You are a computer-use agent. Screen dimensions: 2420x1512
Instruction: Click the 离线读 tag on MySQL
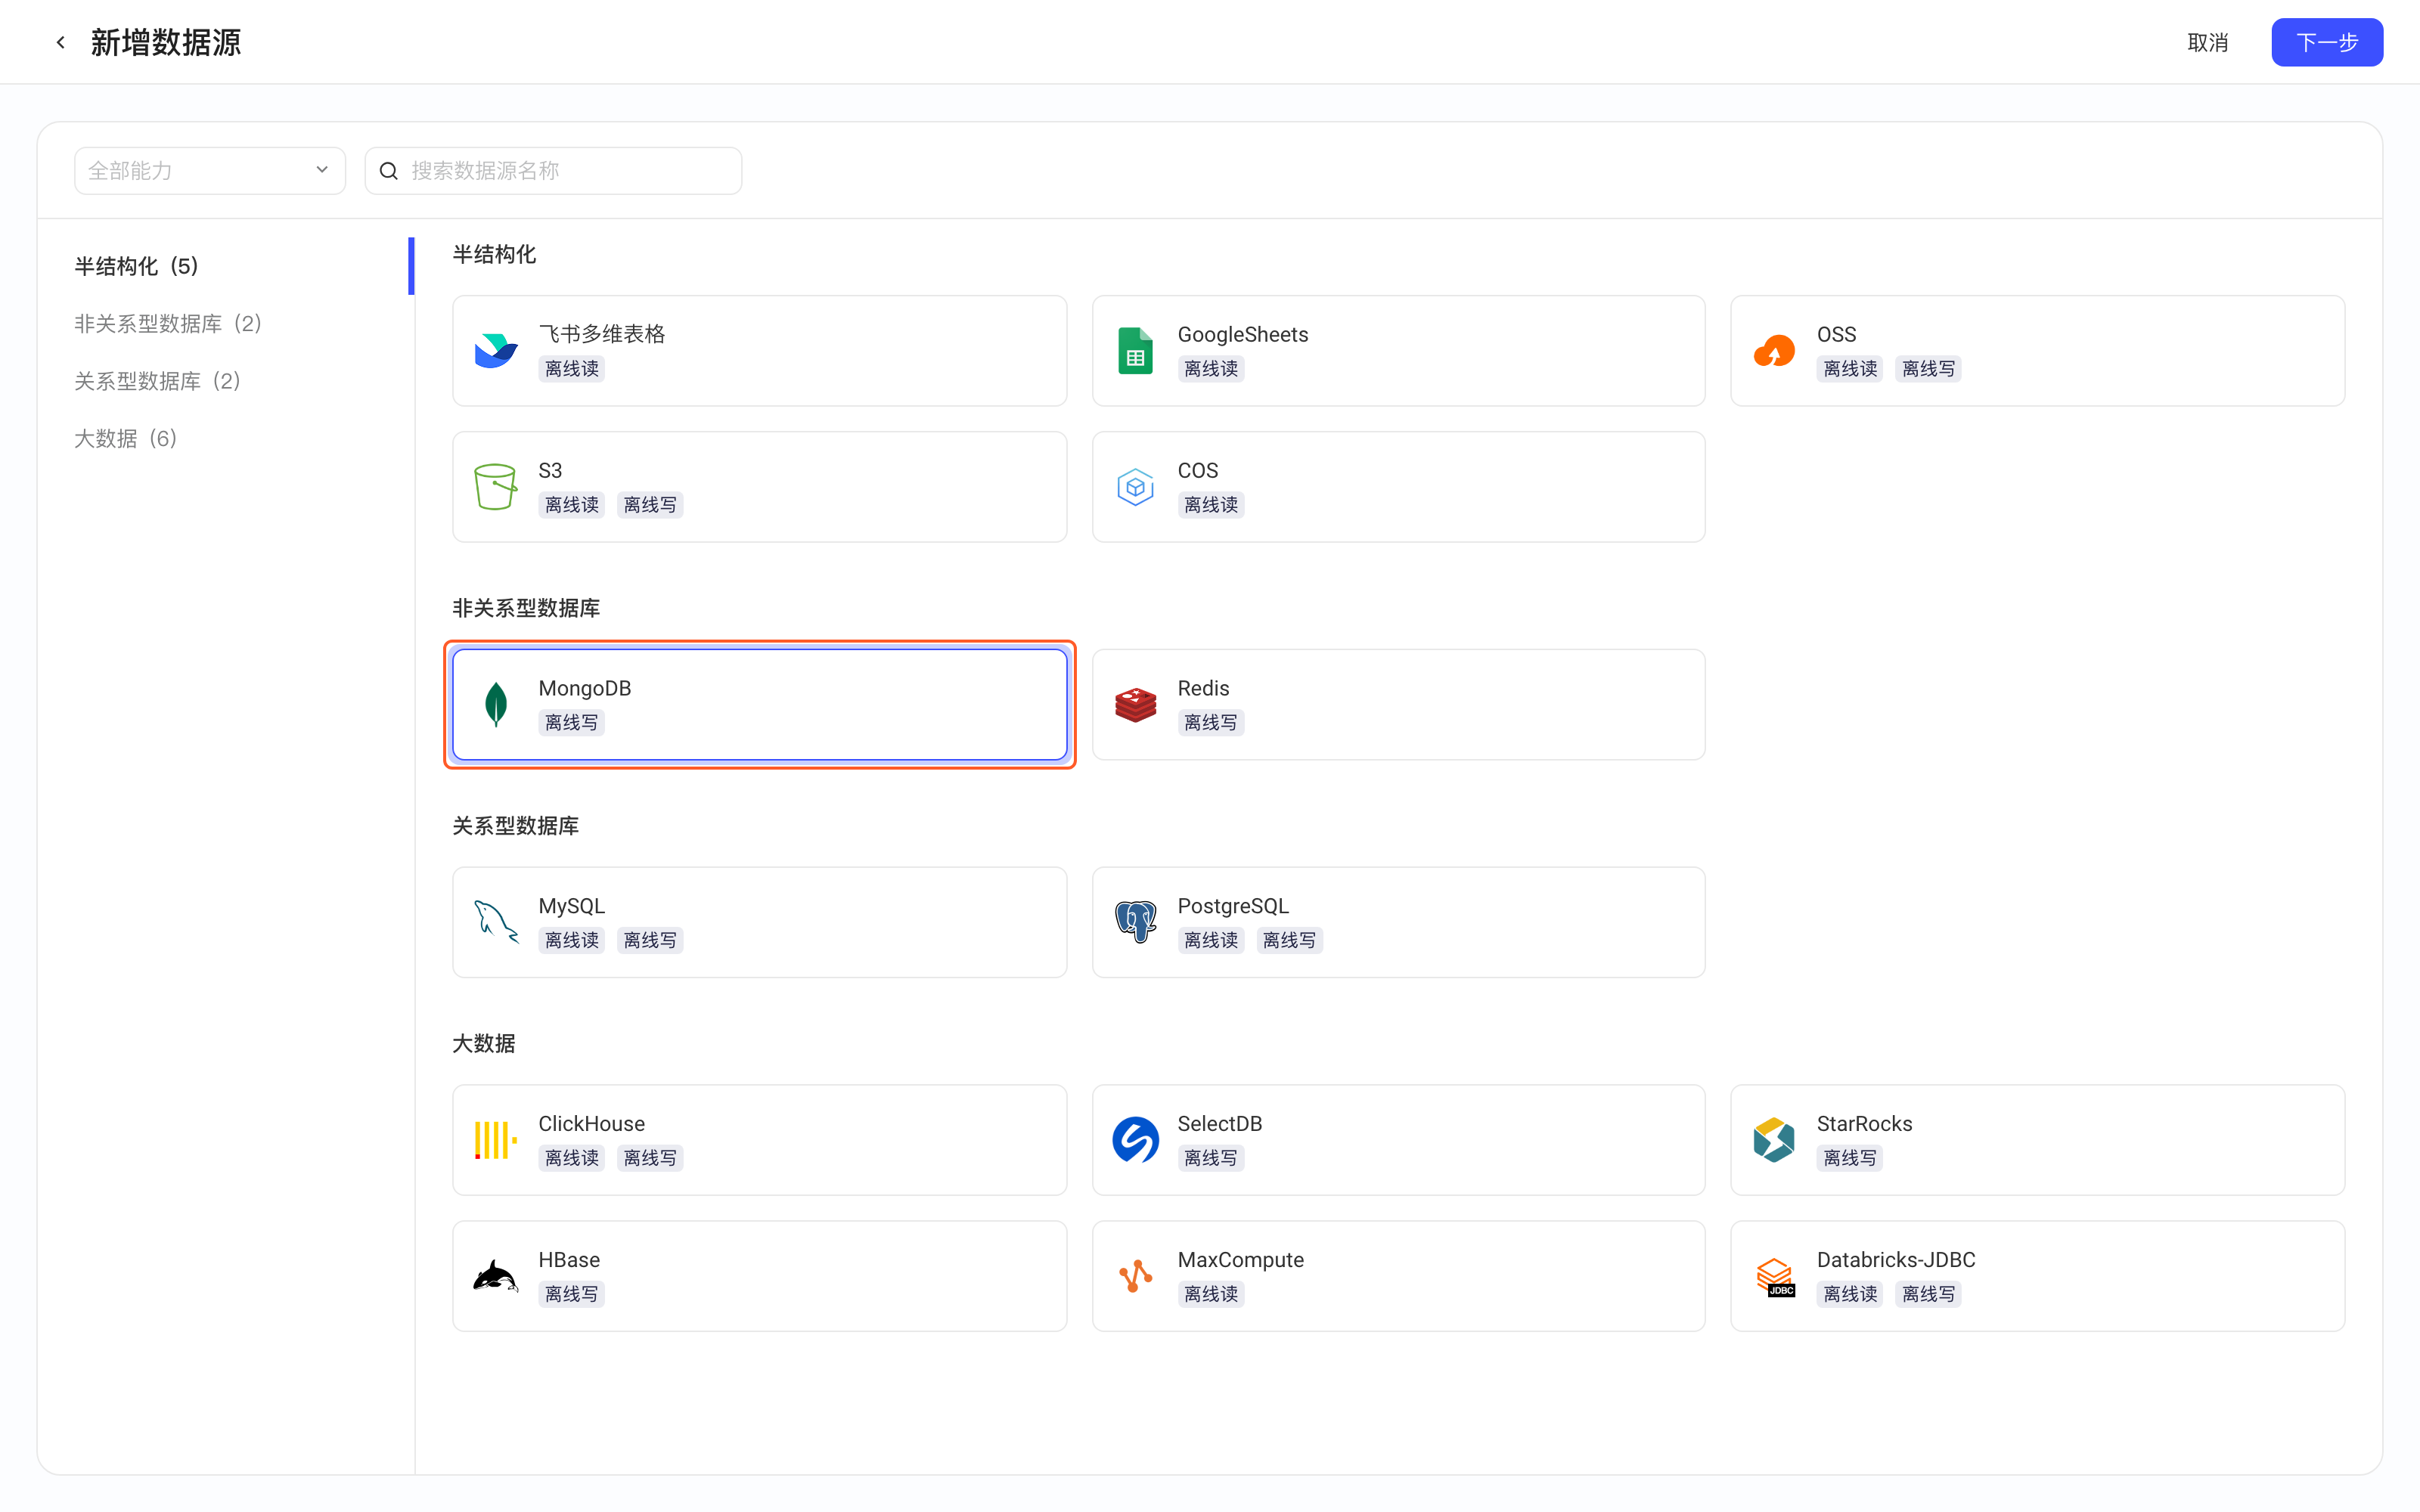[572, 940]
